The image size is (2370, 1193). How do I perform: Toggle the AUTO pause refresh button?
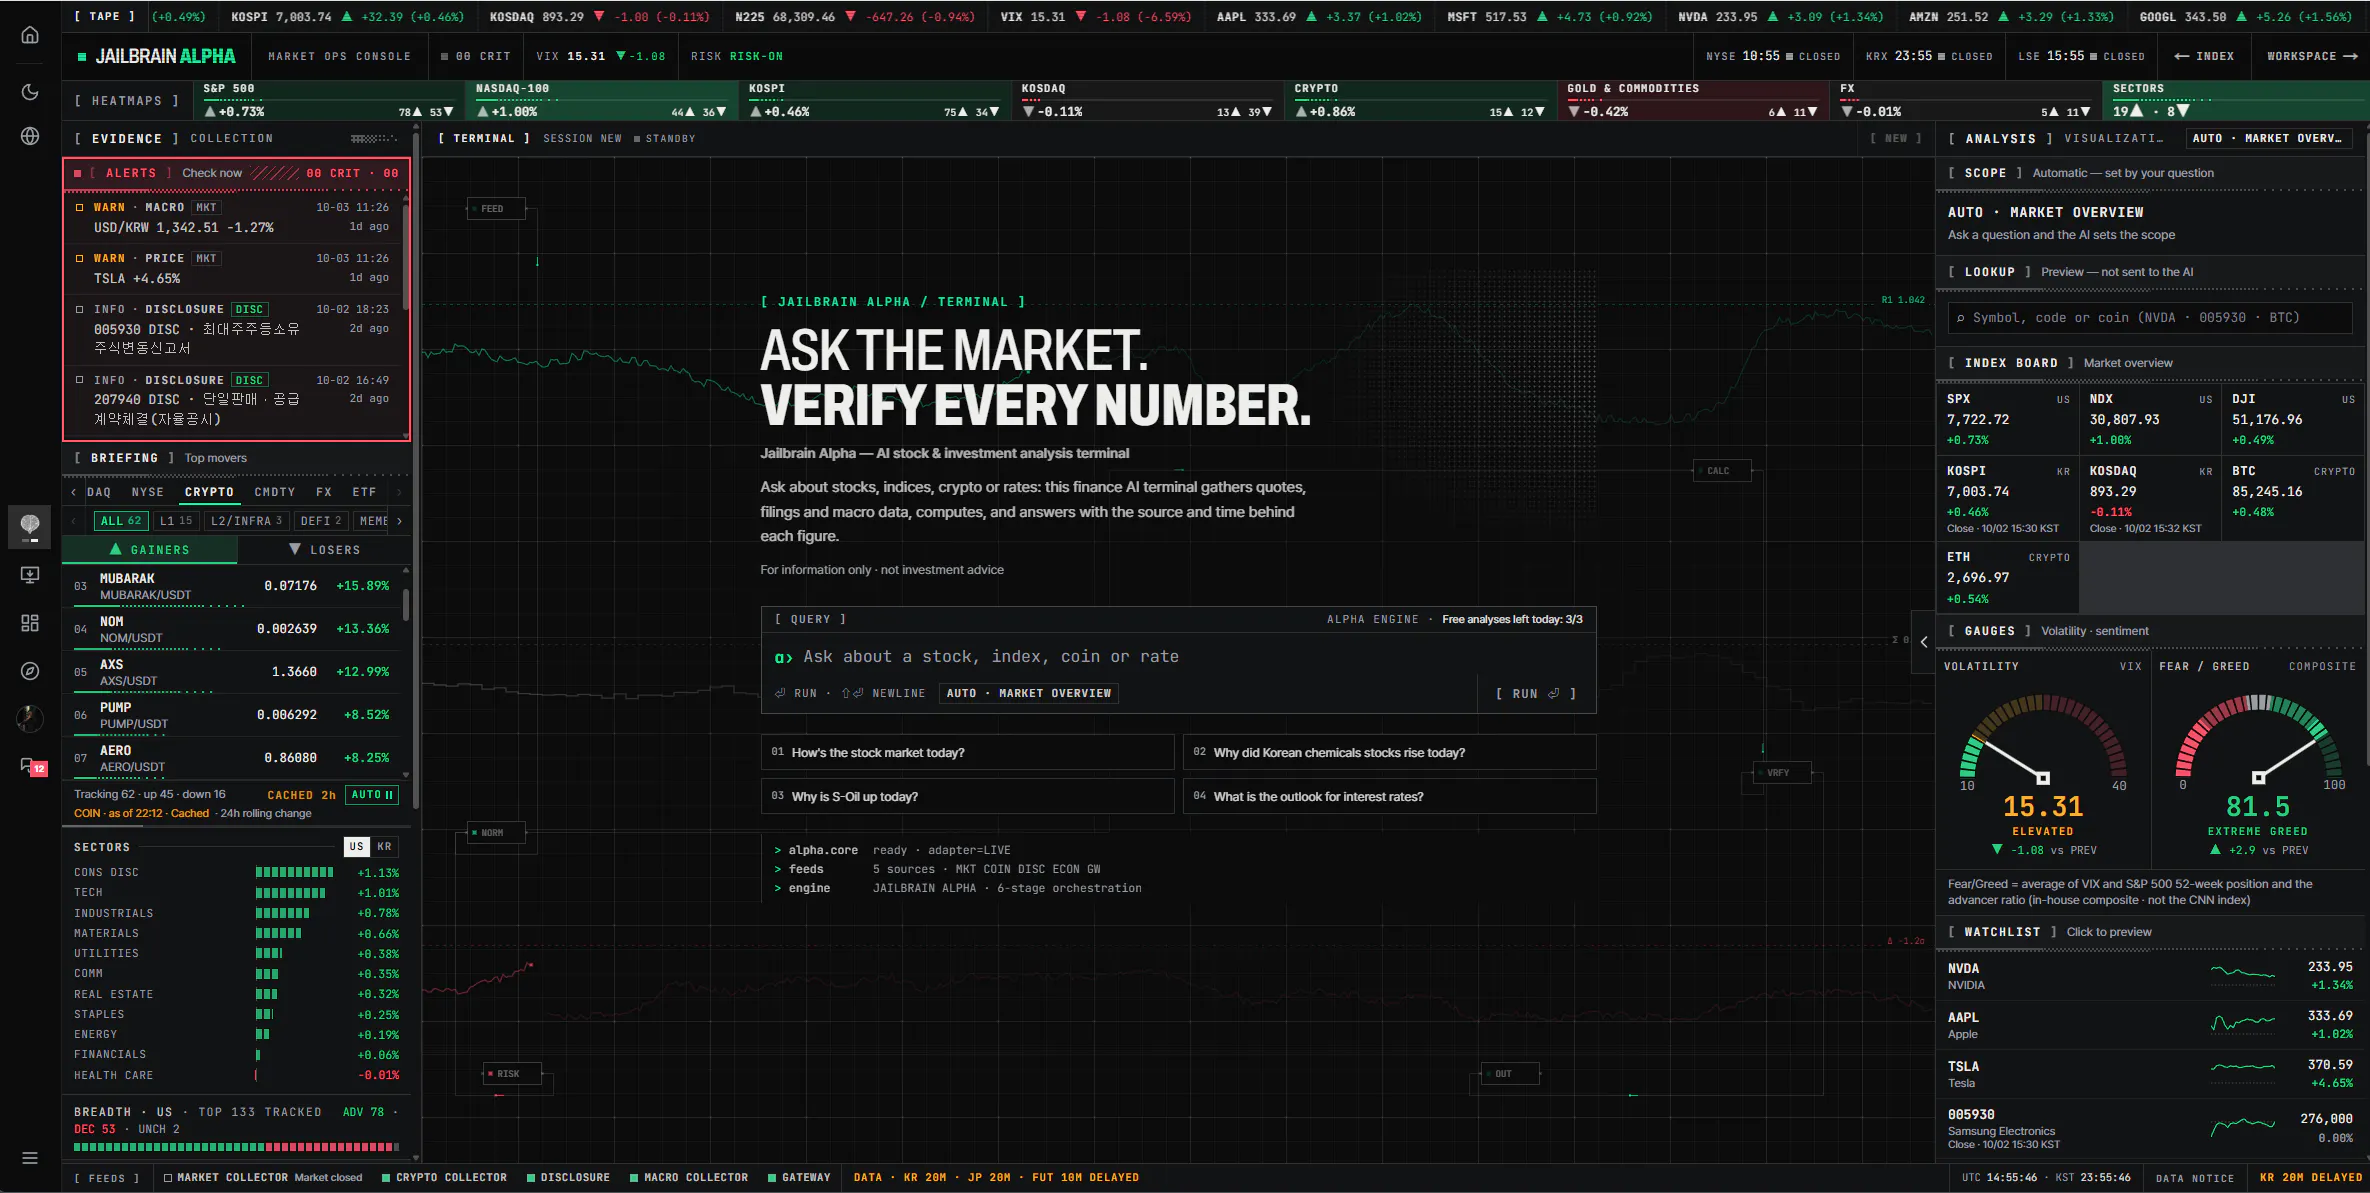pyautogui.click(x=372, y=795)
